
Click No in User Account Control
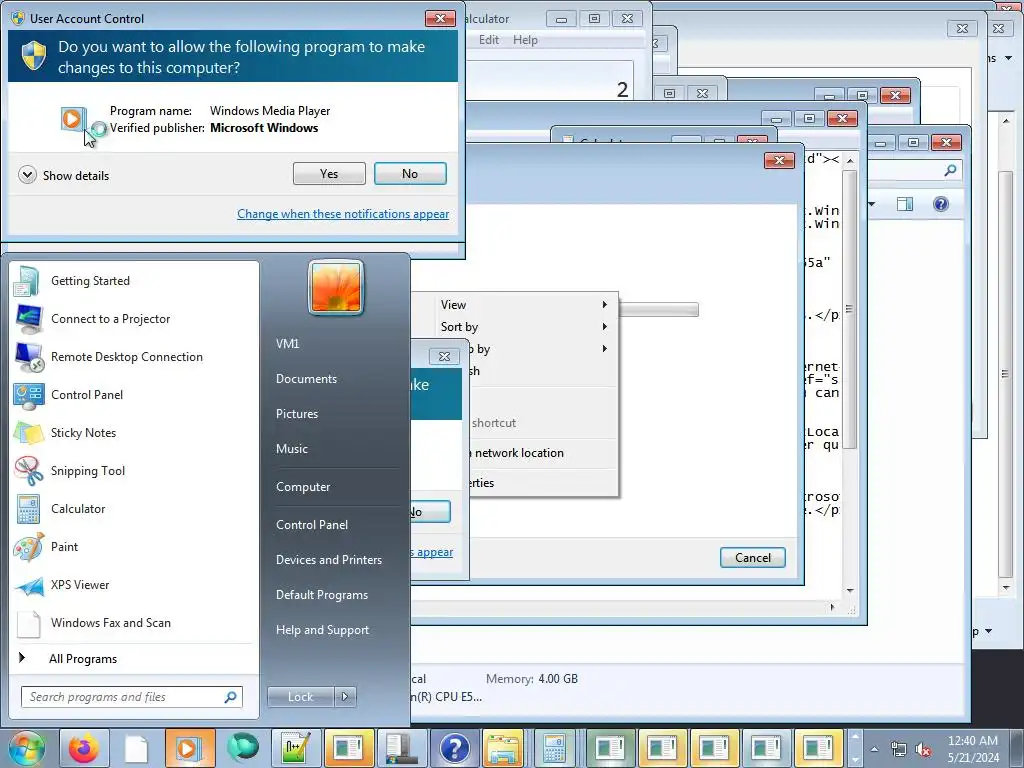coord(410,174)
